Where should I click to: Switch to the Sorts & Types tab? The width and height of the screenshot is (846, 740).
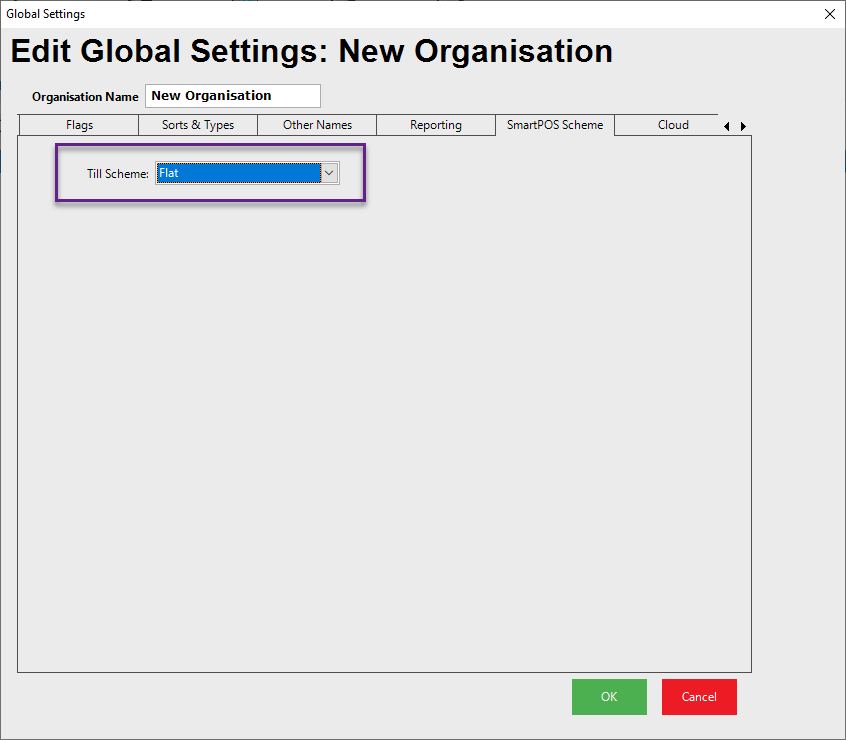tap(198, 125)
